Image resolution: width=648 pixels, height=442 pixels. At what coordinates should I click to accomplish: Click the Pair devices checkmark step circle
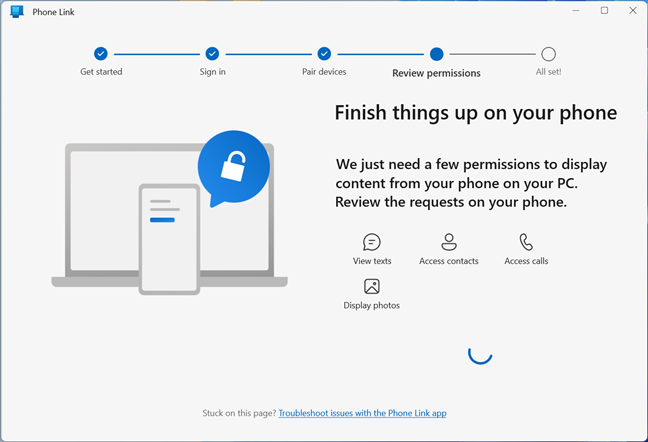(x=324, y=54)
